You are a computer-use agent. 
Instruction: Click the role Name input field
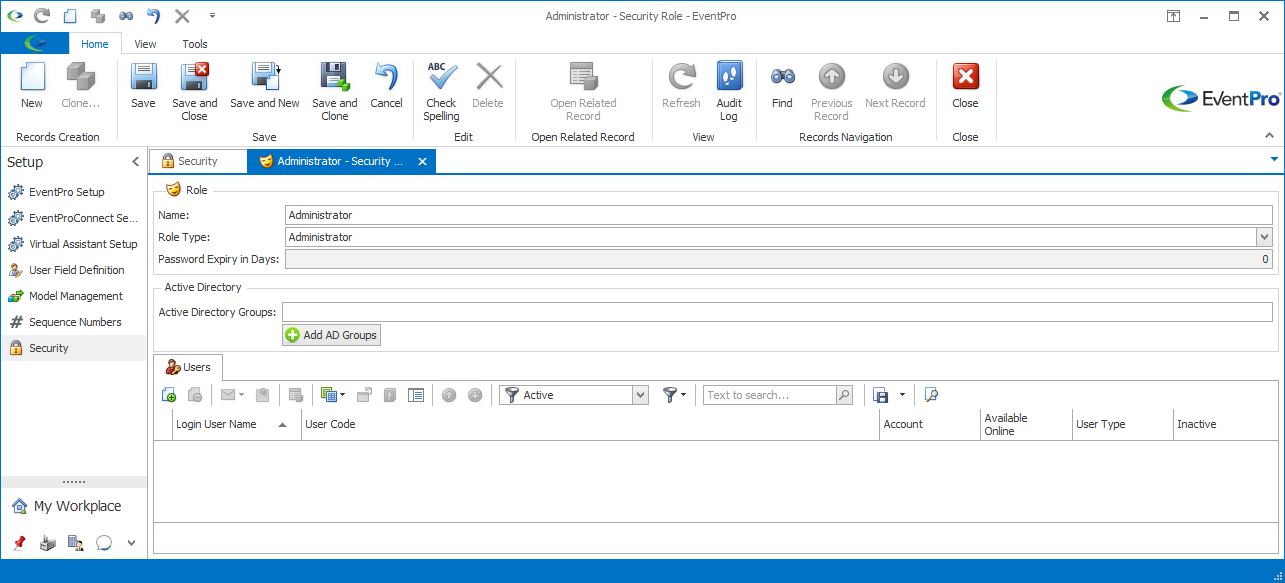(779, 215)
